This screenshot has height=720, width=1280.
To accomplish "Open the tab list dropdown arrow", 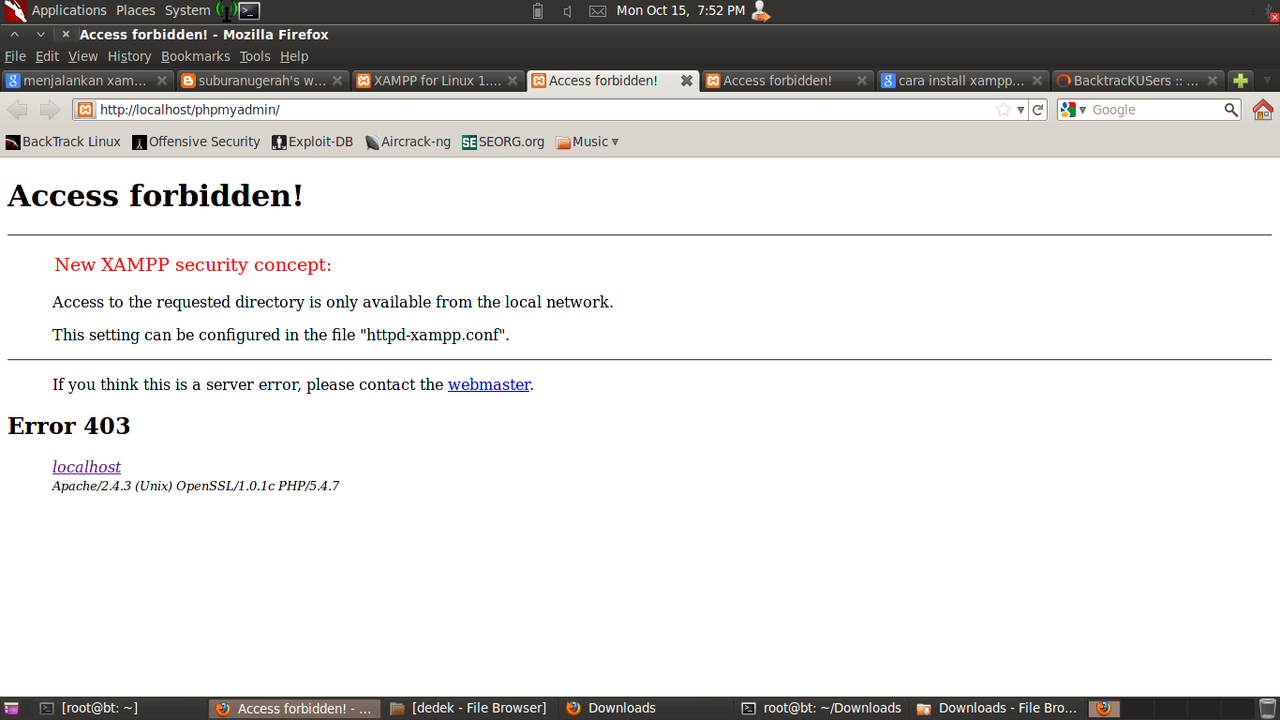I will coord(1267,81).
